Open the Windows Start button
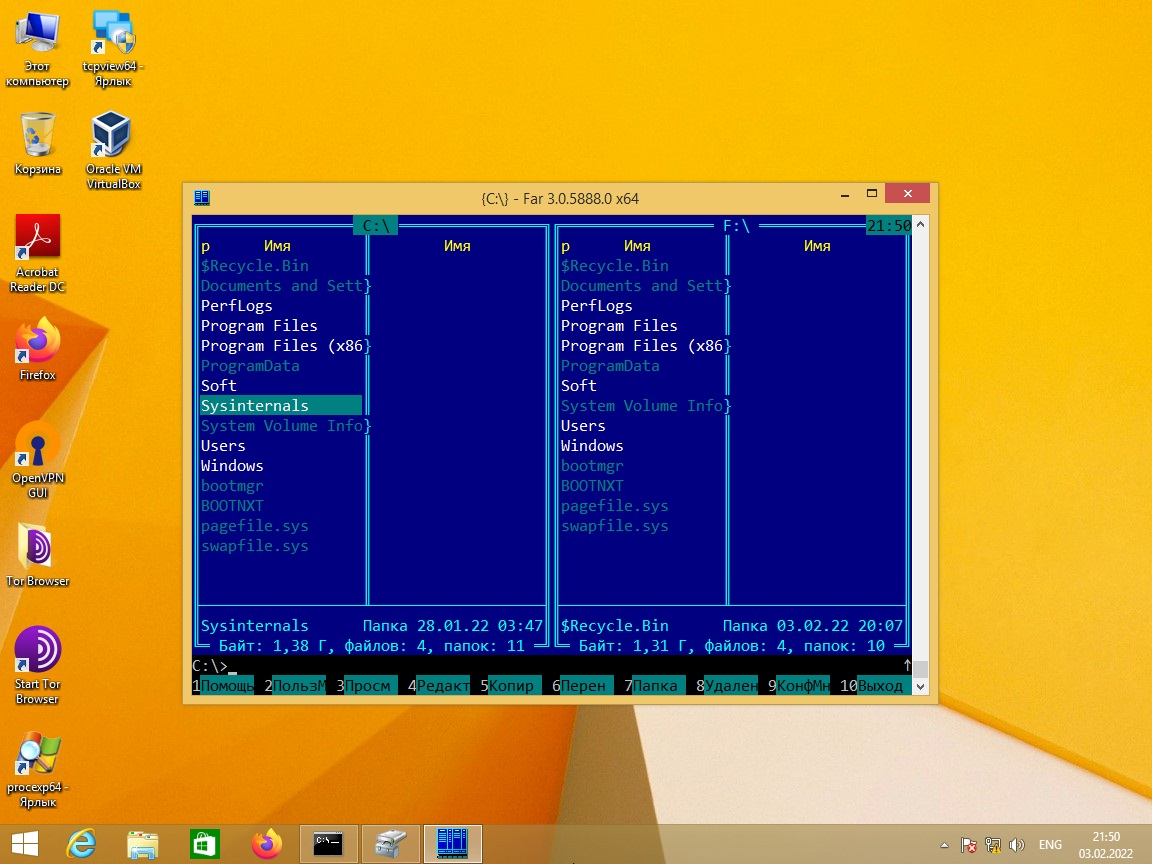 (x=24, y=844)
